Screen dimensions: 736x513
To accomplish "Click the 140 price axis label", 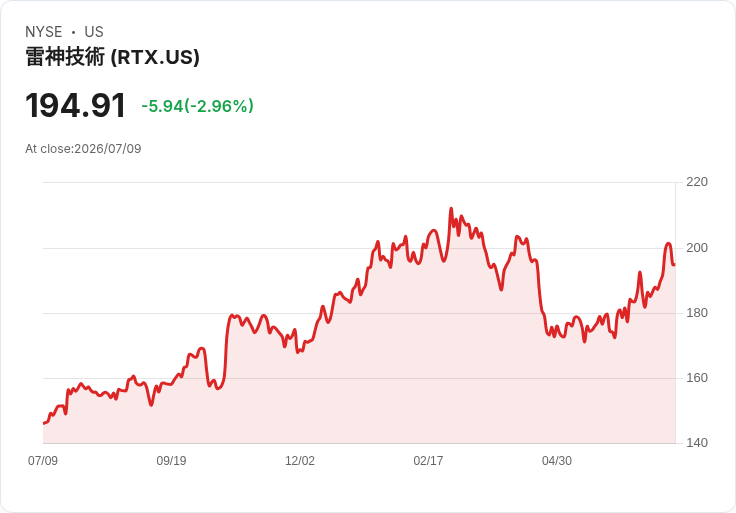I will coord(697,443).
